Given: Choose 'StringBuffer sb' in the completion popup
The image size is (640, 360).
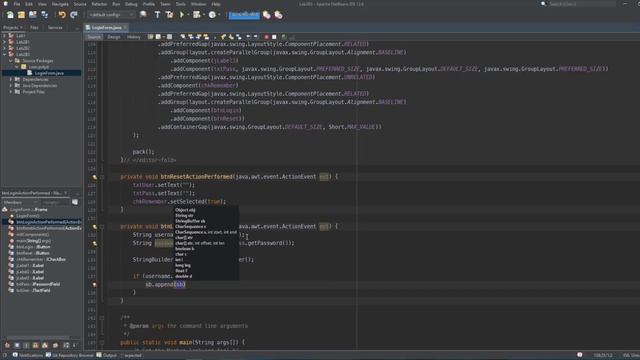Looking at the screenshot, I should coord(190,221).
